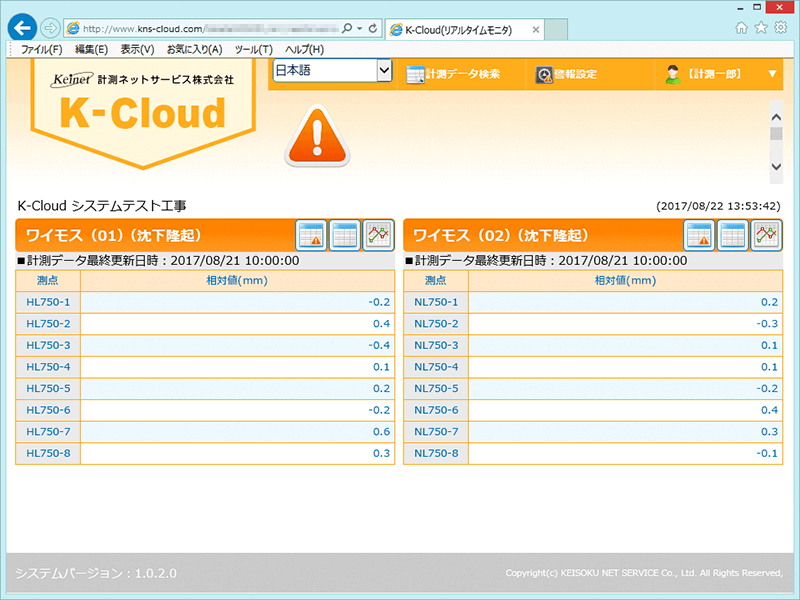The height and width of the screenshot is (600, 800).
Task: Click the HL750-7 measurement point link
Action: tap(48, 432)
